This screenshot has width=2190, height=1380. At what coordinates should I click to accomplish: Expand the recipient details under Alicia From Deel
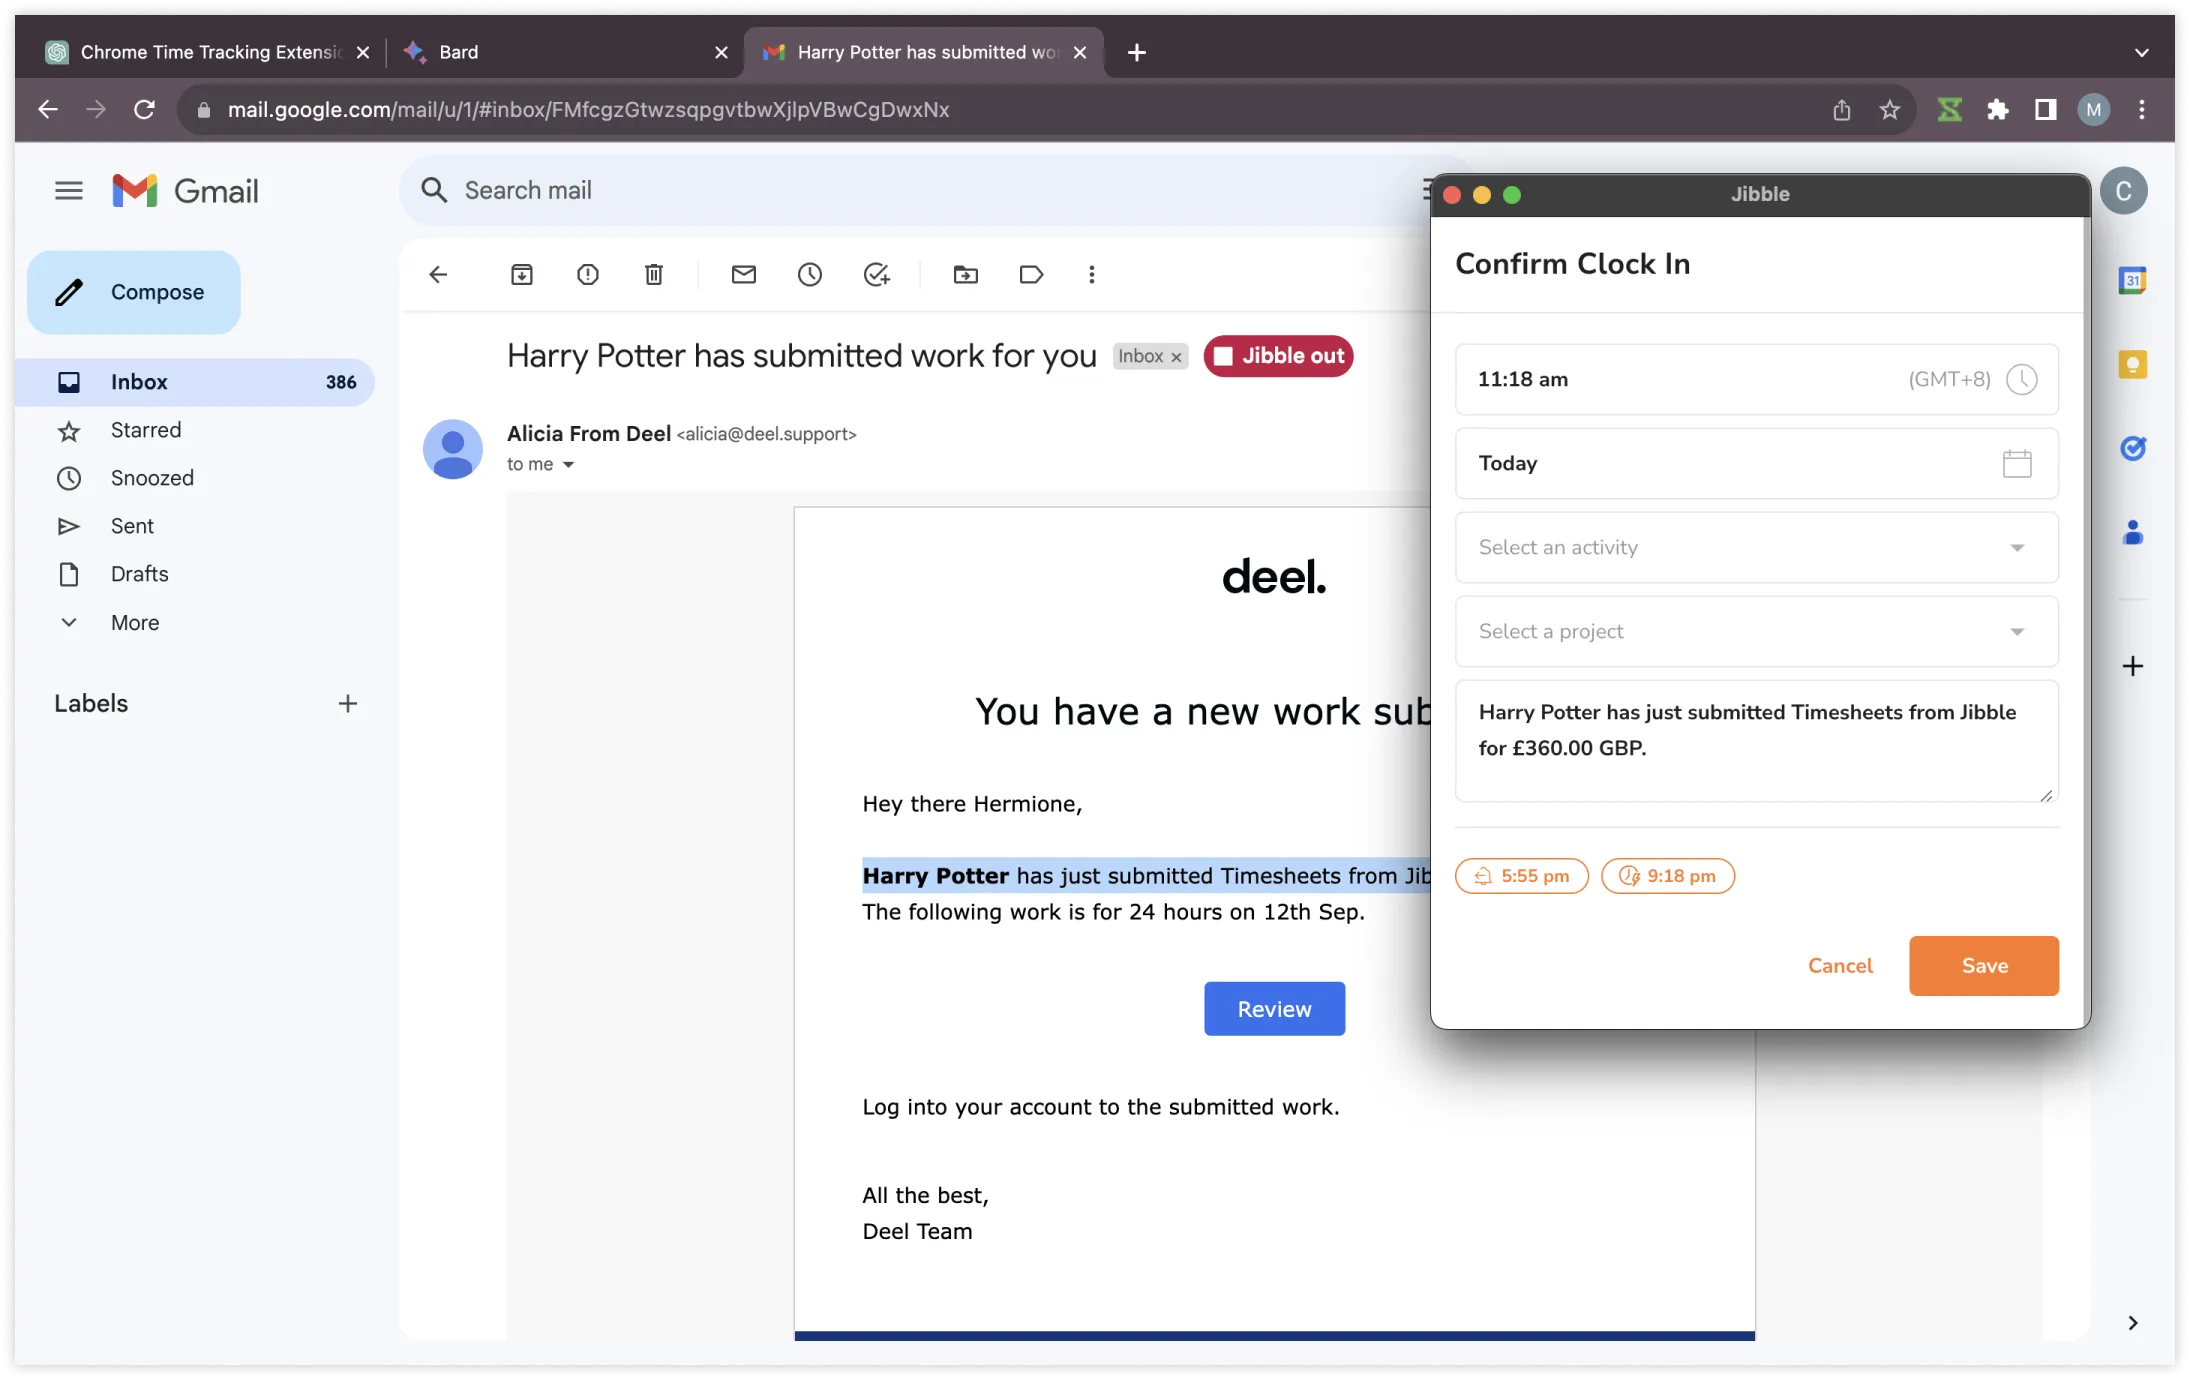tap(570, 464)
